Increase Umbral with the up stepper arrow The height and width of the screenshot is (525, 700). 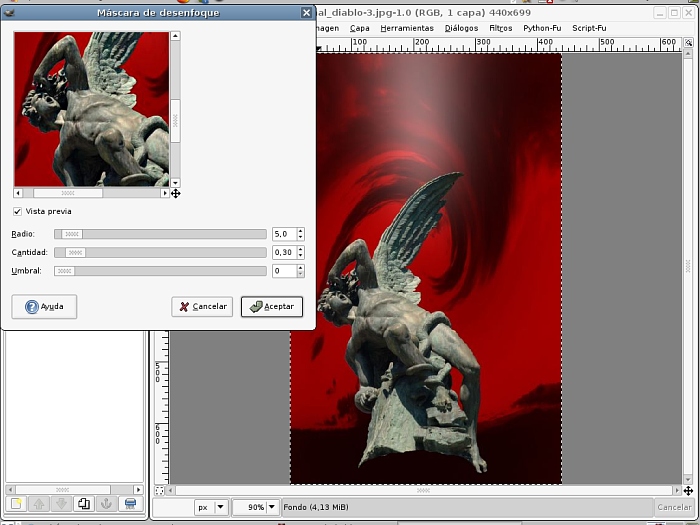pos(301,267)
